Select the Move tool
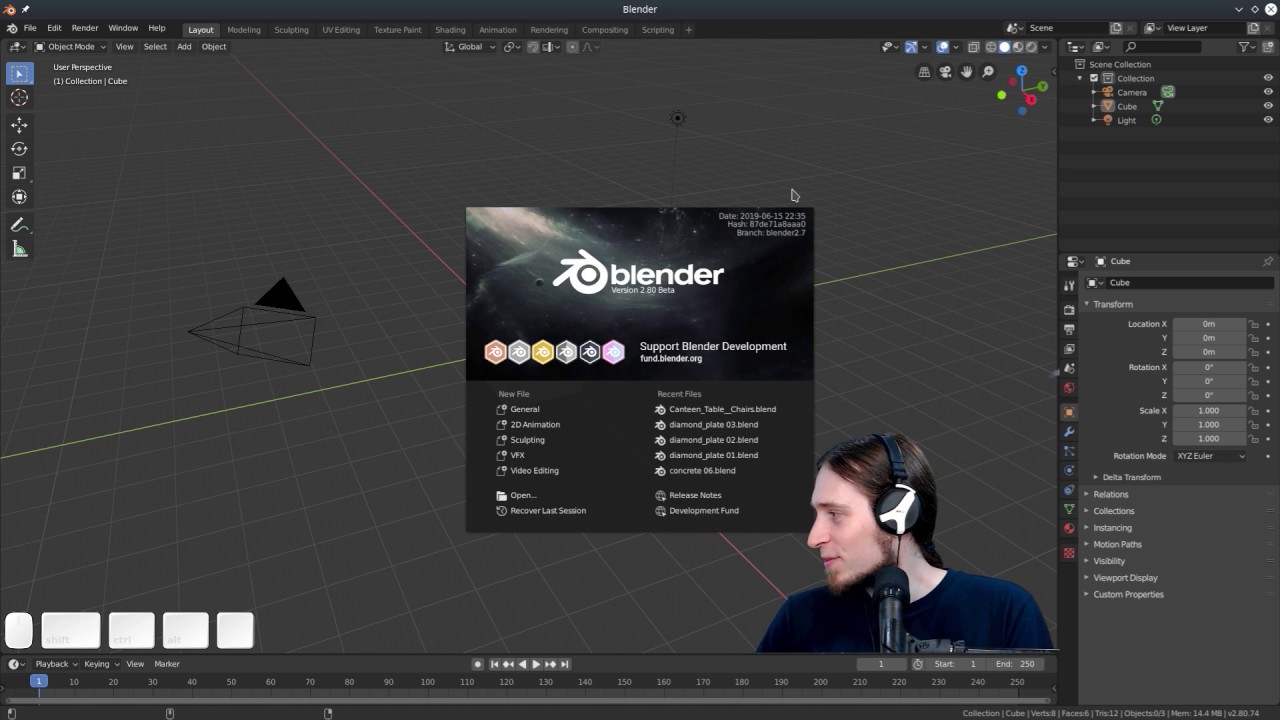The height and width of the screenshot is (720, 1280). click(x=19, y=125)
